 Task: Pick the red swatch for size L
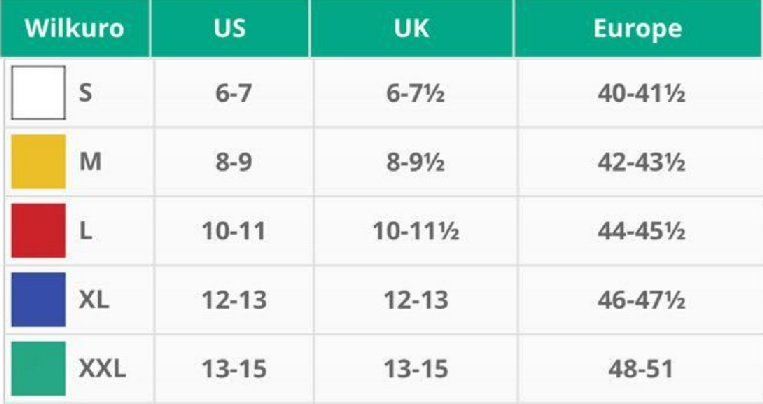(38, 231)
